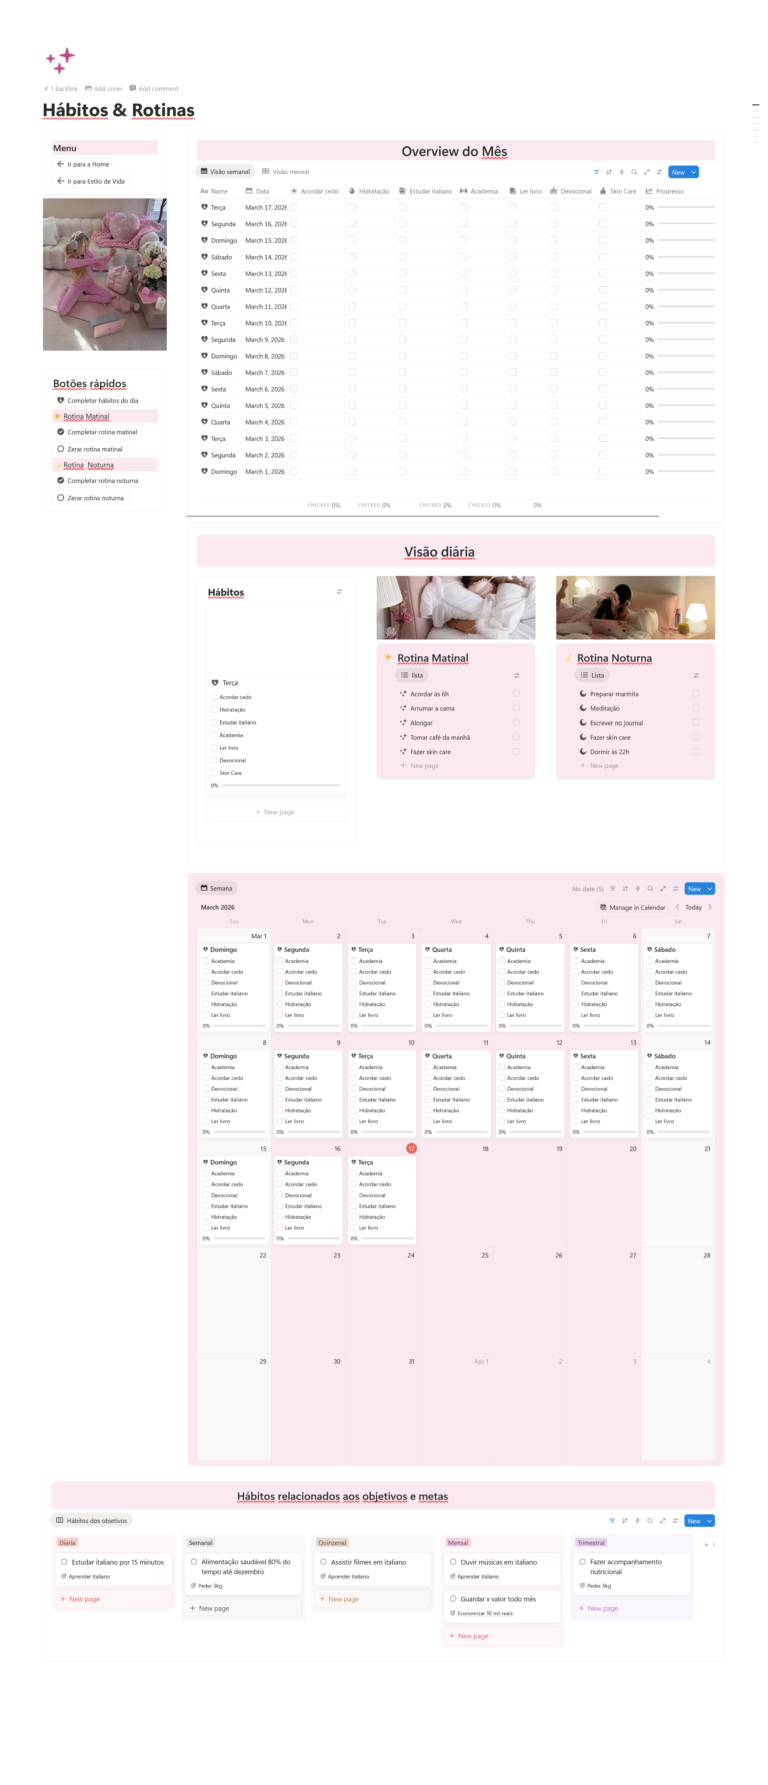The width and height of the screenshot is (768, 1785).
Task: Tick the Acordar às 6h checkbox in Rotina Matinal
Action: click(x=516, y=693)
